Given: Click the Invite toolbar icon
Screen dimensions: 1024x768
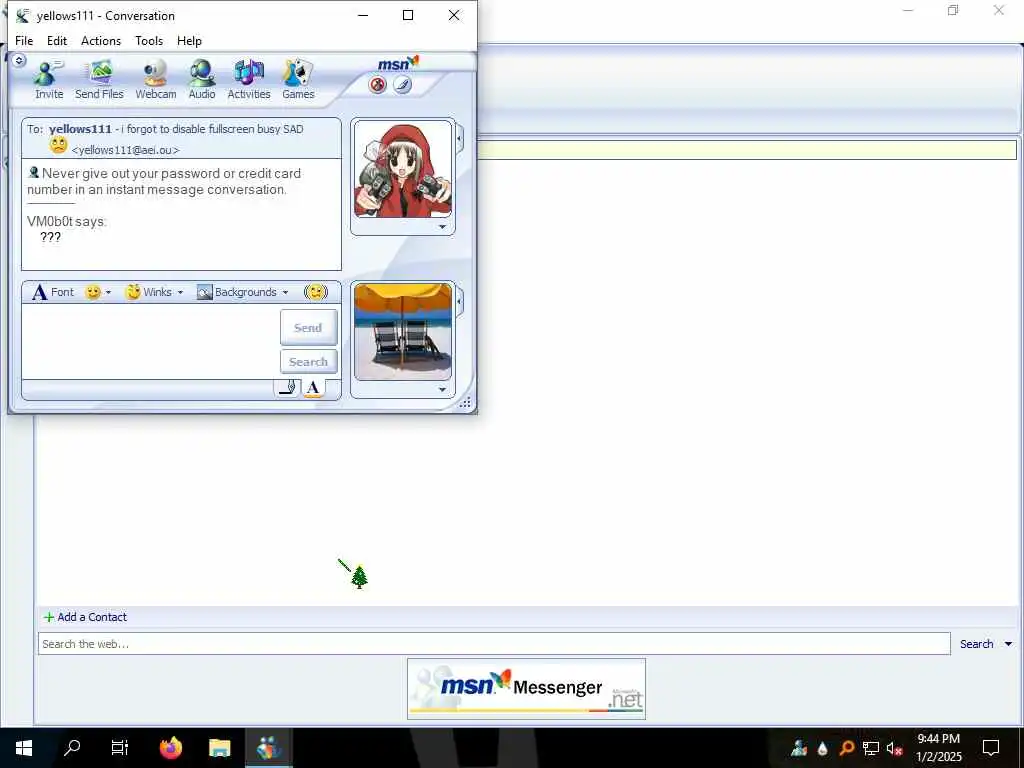Looking at the screenshot, I should tap(49, 79).
